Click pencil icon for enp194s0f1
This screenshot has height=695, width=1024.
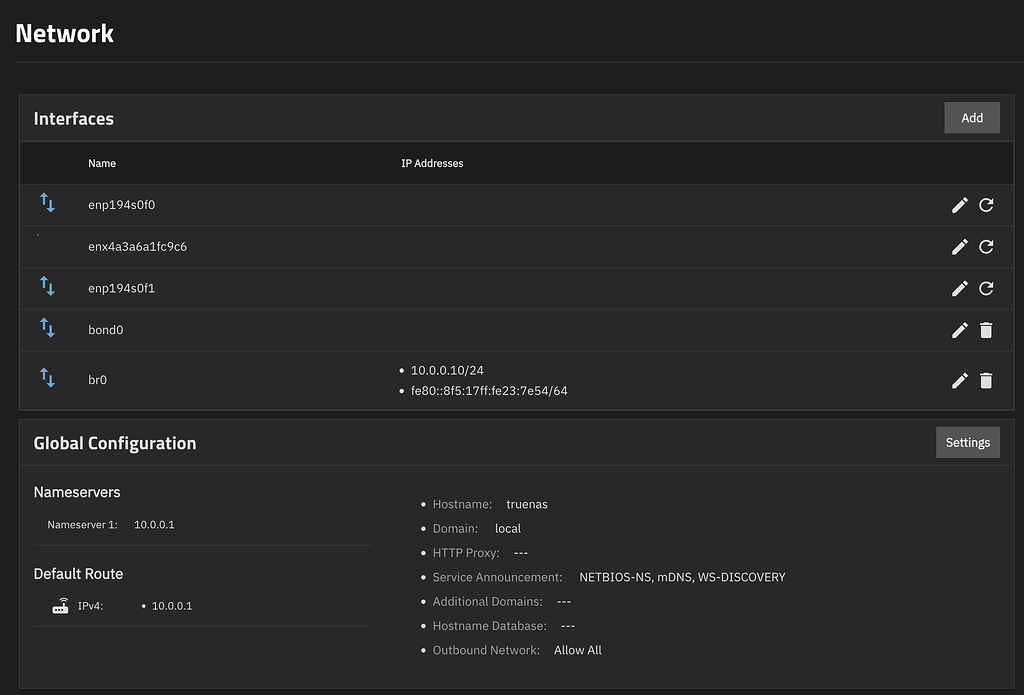[959, 288]
